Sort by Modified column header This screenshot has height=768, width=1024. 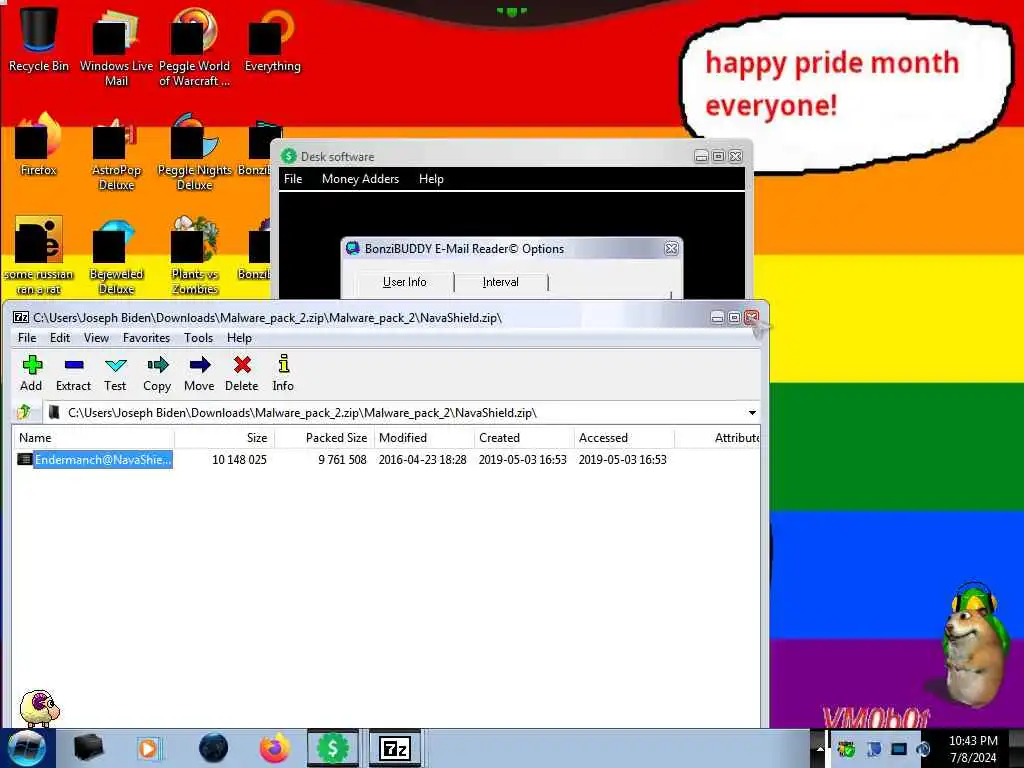424,438
